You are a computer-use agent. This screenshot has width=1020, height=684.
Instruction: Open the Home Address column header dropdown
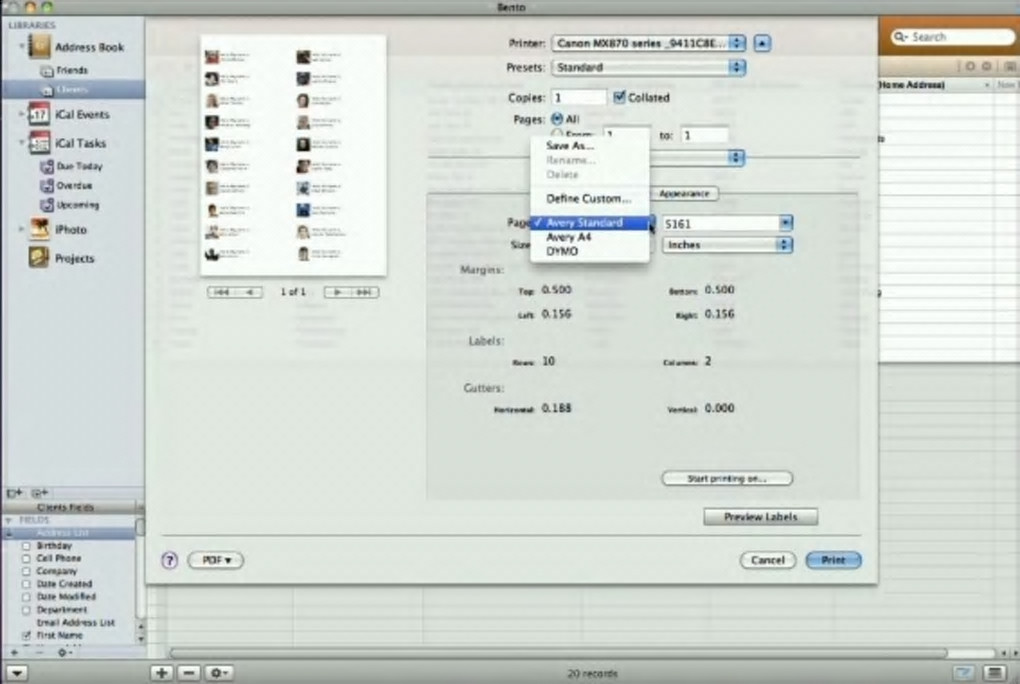click(987, 85)
